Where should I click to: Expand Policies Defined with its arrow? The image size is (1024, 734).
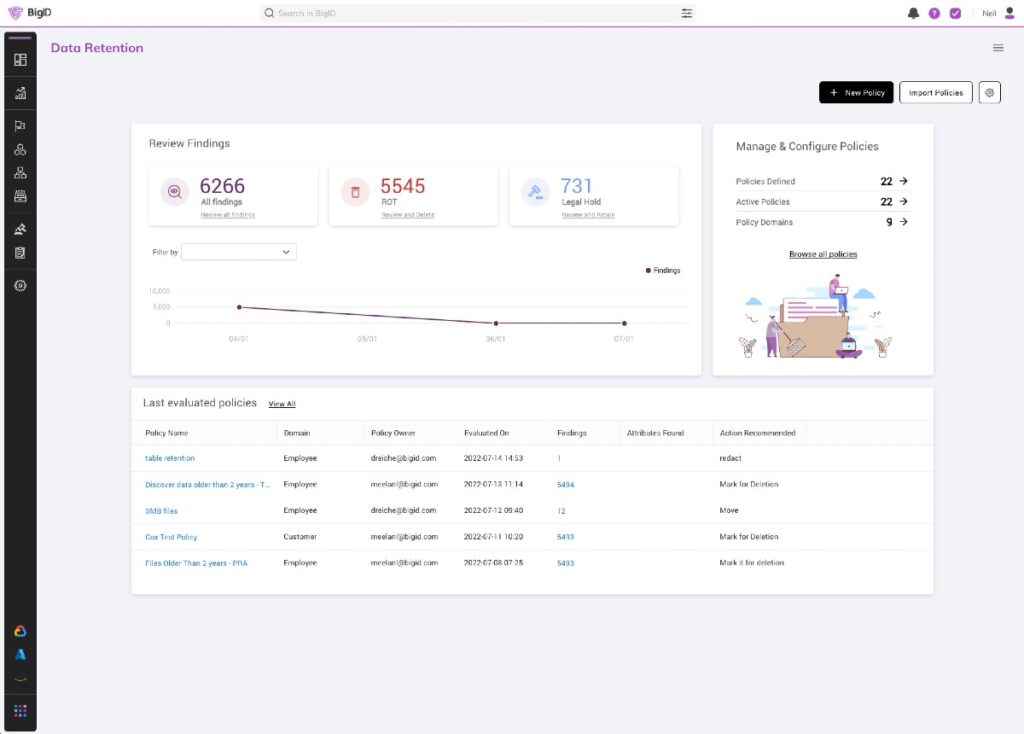click(x=903, y=181)
